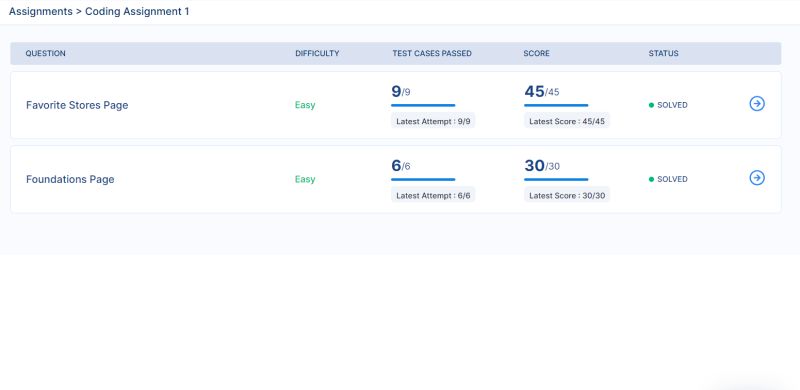Screen dimensions: 800x390
Task: Click SOLVED status on Foundations Page row
Action: pos(672,179)
